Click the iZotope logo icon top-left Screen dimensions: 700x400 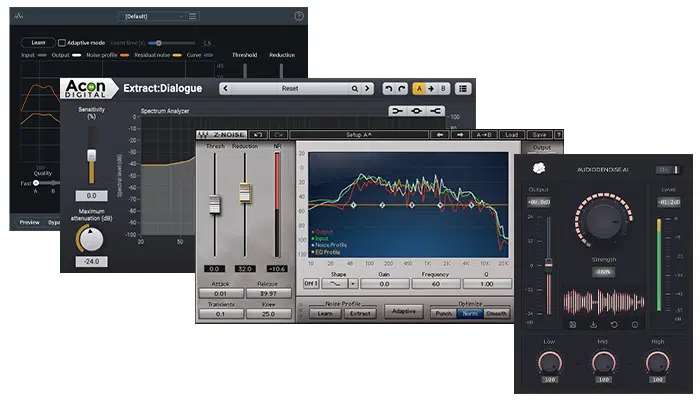(18, 16)
